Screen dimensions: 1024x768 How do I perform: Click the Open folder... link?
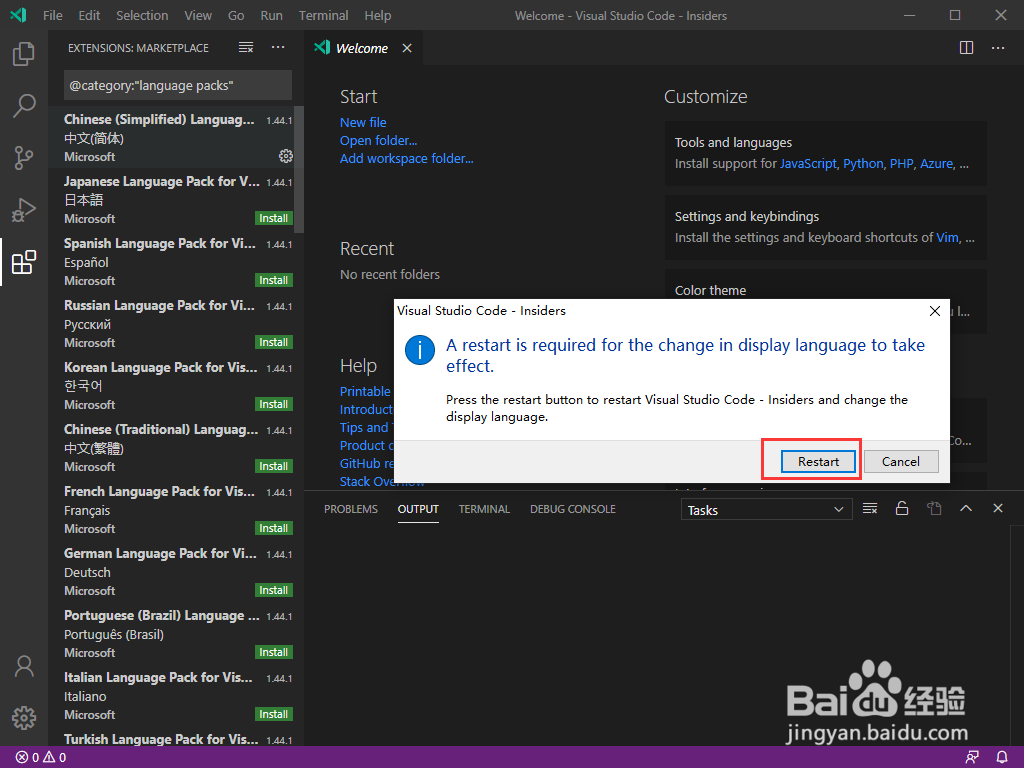coord(378,140)
